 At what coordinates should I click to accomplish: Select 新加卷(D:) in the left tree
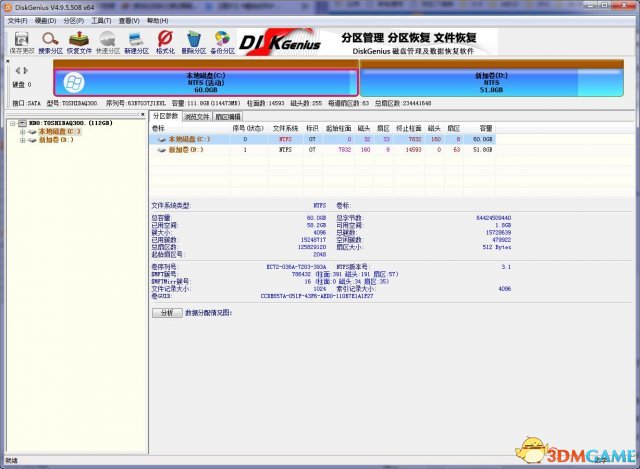56,140
